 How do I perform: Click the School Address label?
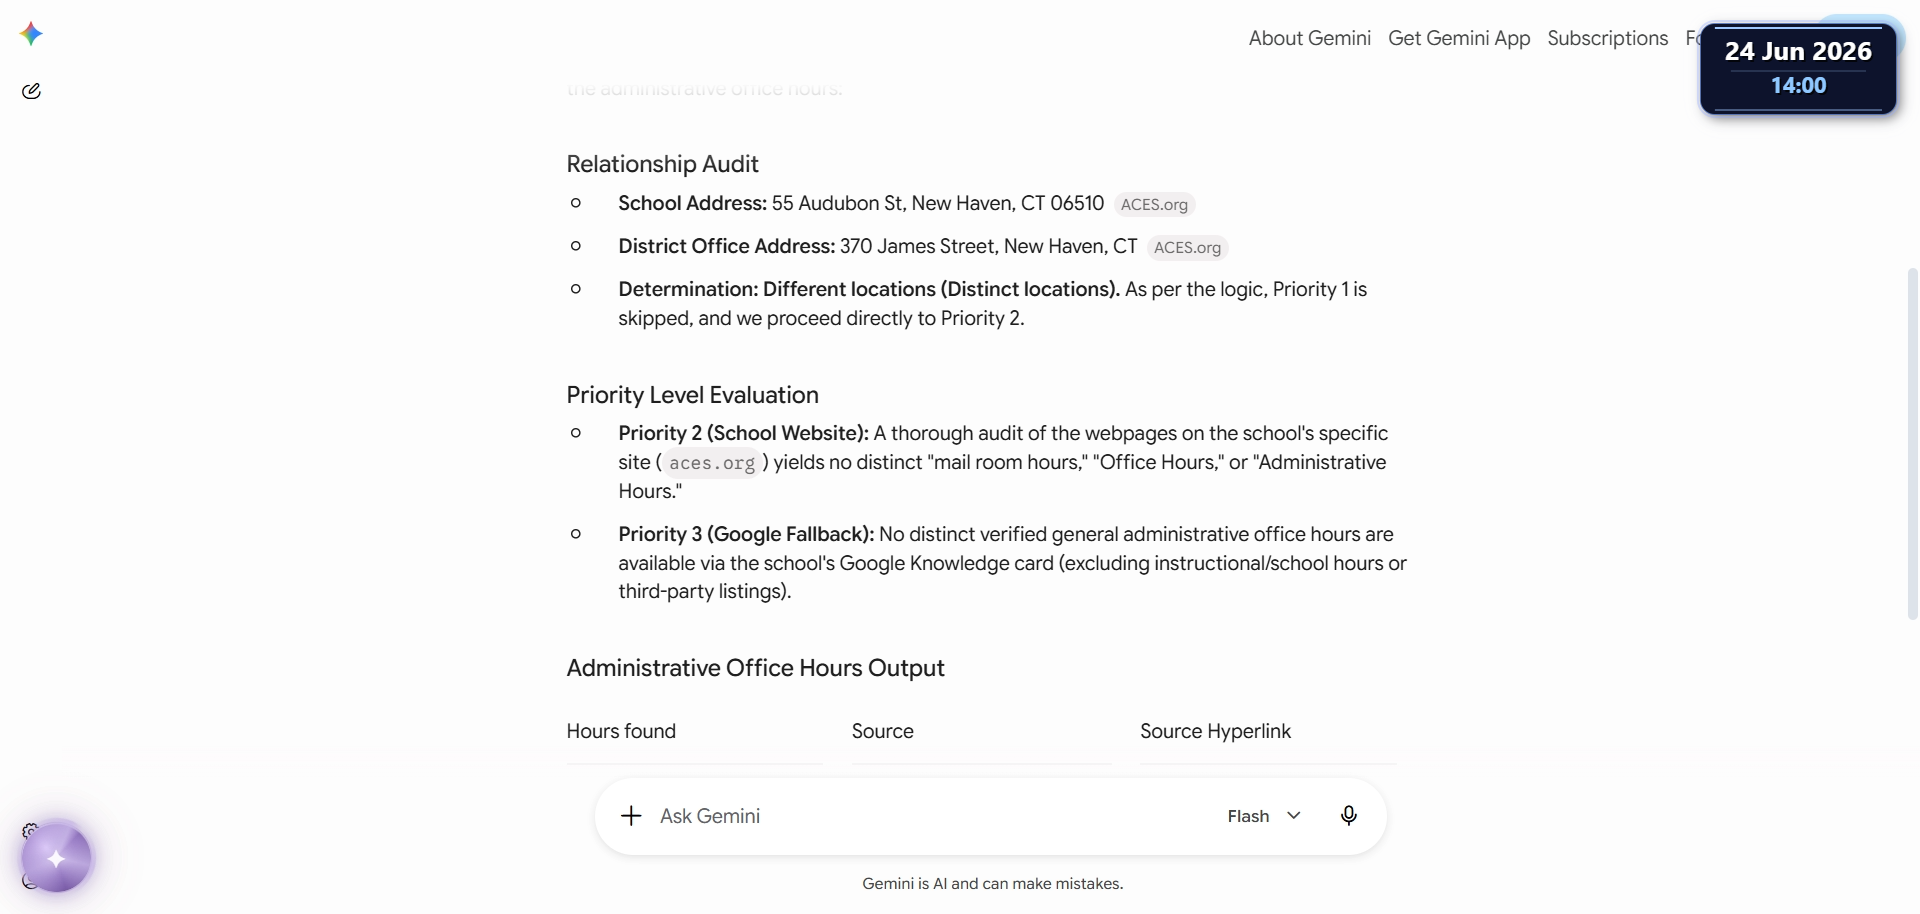(692, 203)
